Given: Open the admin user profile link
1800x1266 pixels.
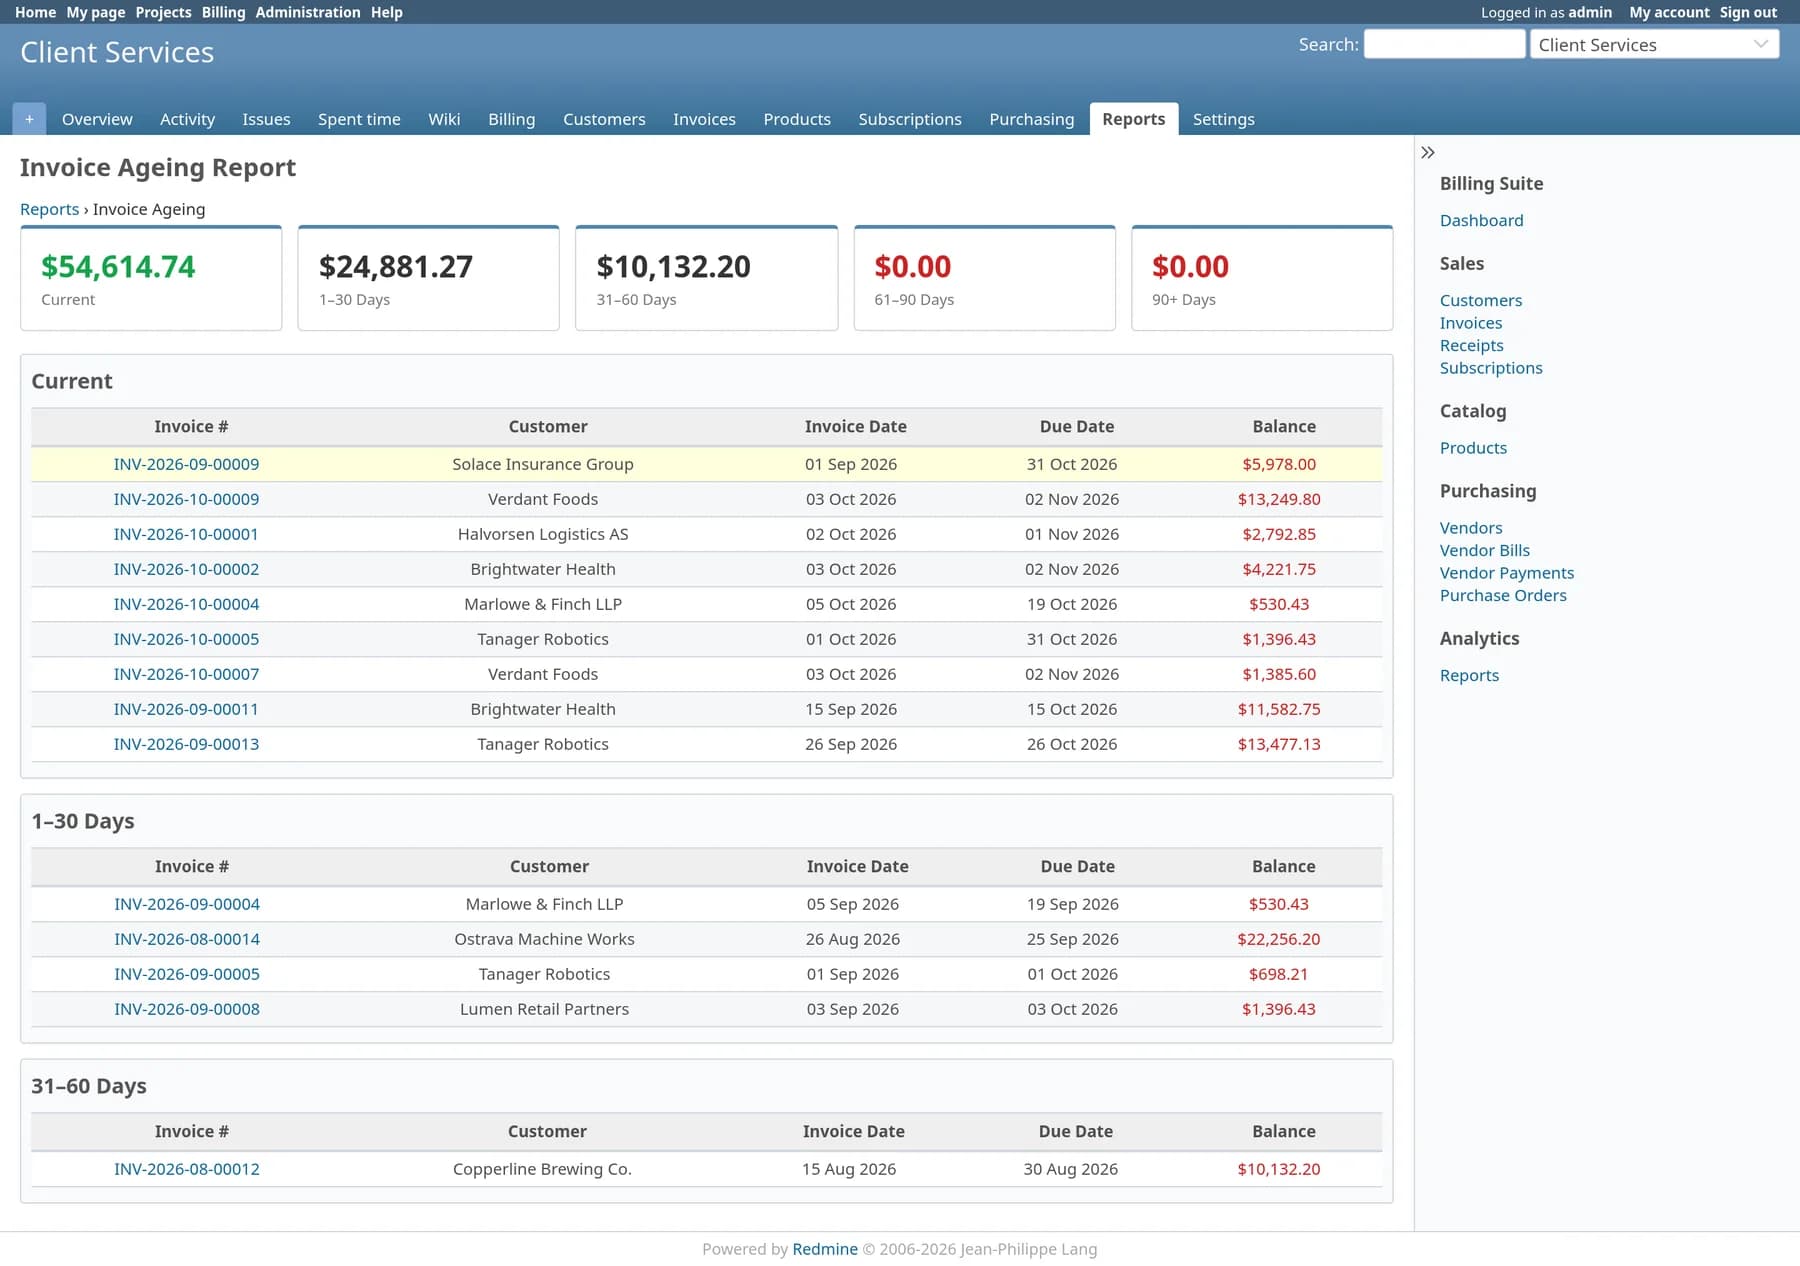Looking at the screenshot, I should click(x=1590, y=12).
